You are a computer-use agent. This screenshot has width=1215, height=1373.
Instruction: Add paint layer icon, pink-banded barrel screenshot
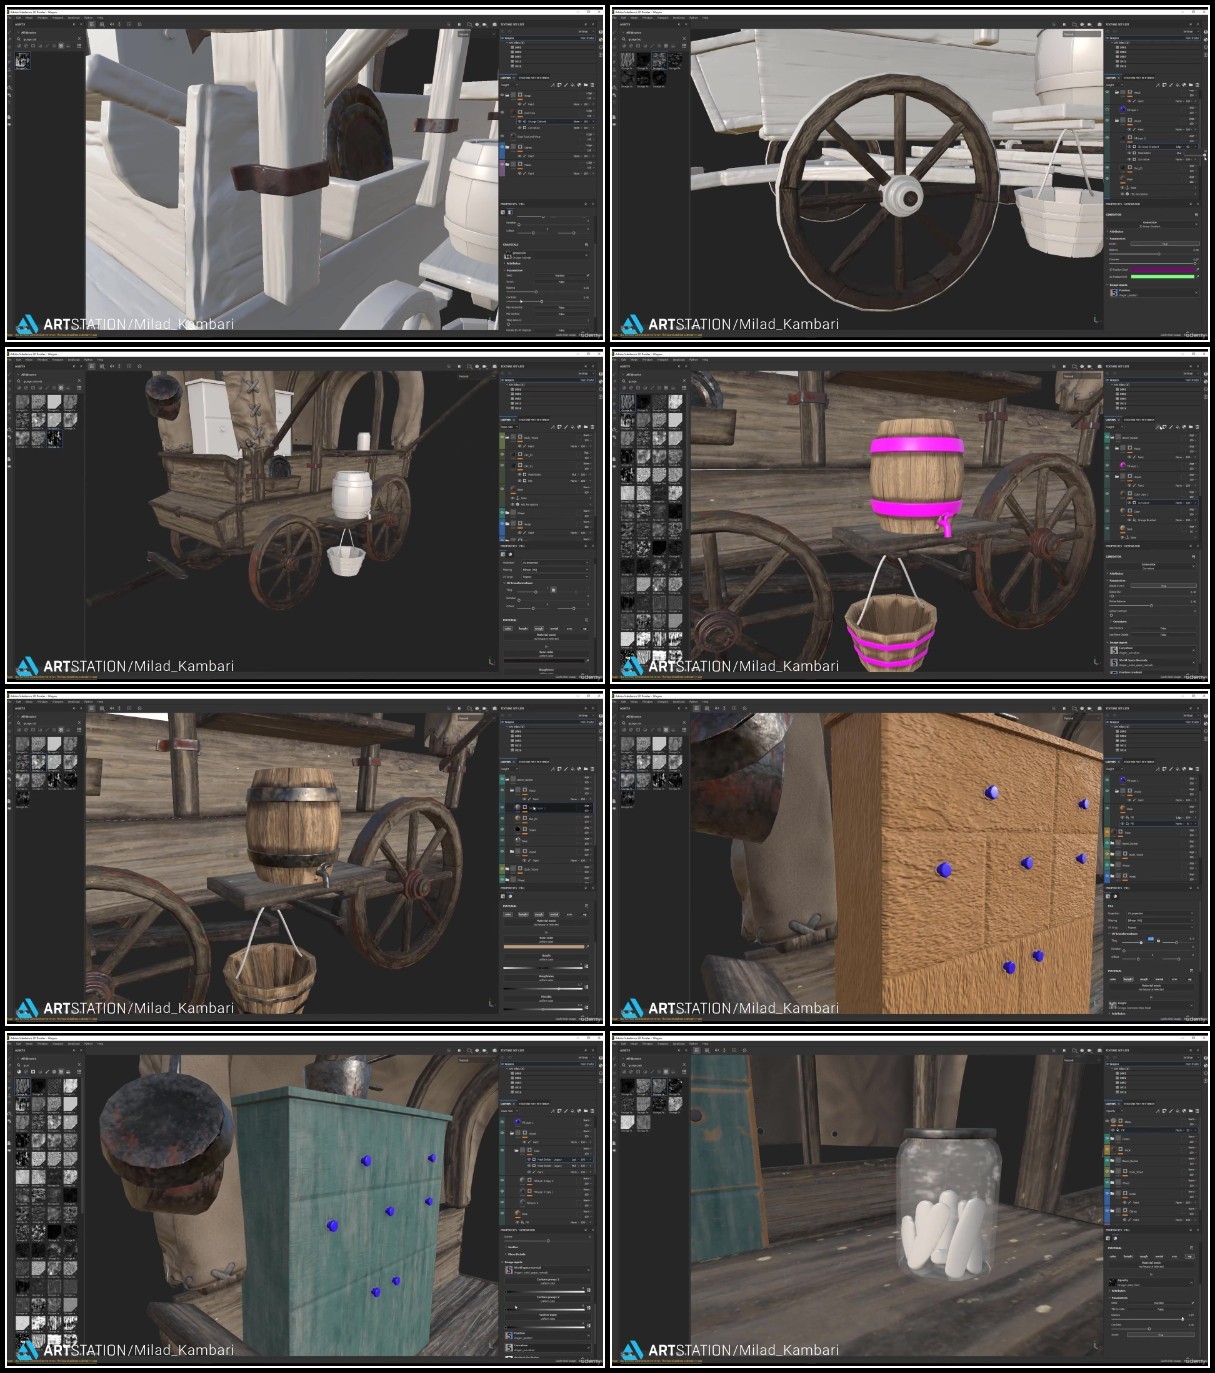tap(1171, 427)
